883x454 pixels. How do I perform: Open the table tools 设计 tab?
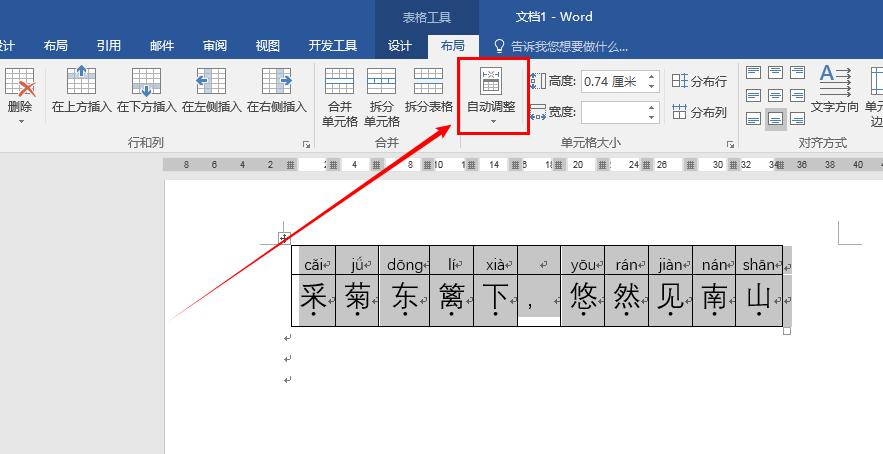399,46
